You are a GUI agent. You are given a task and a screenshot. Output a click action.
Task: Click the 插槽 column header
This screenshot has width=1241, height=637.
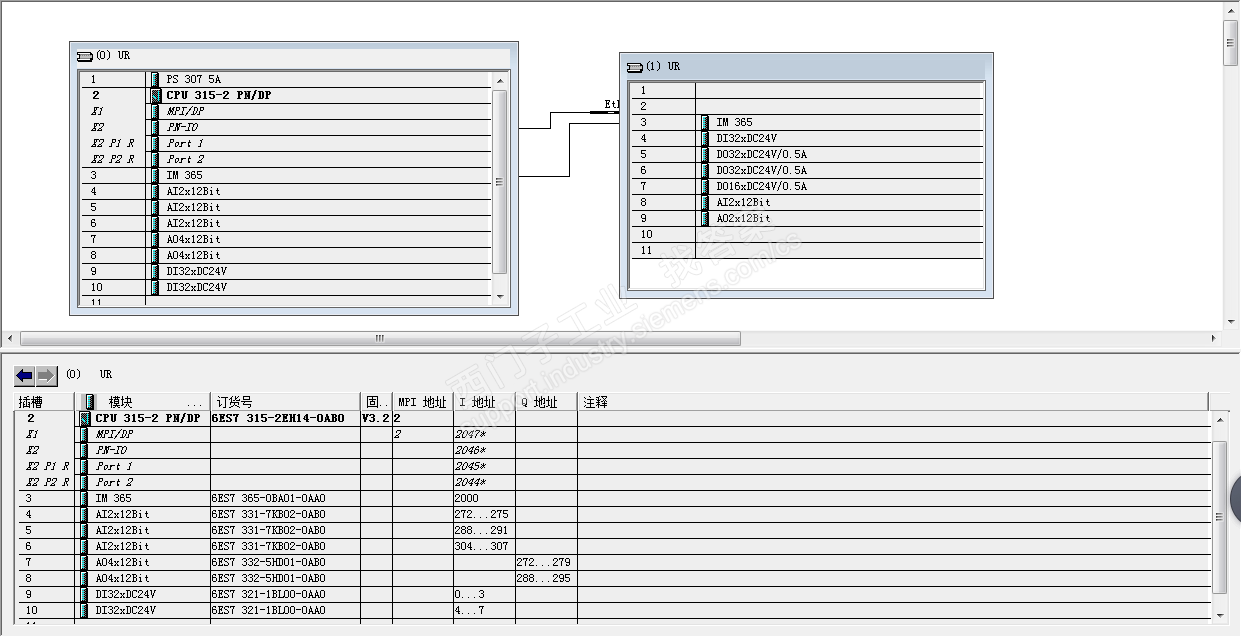44,402
